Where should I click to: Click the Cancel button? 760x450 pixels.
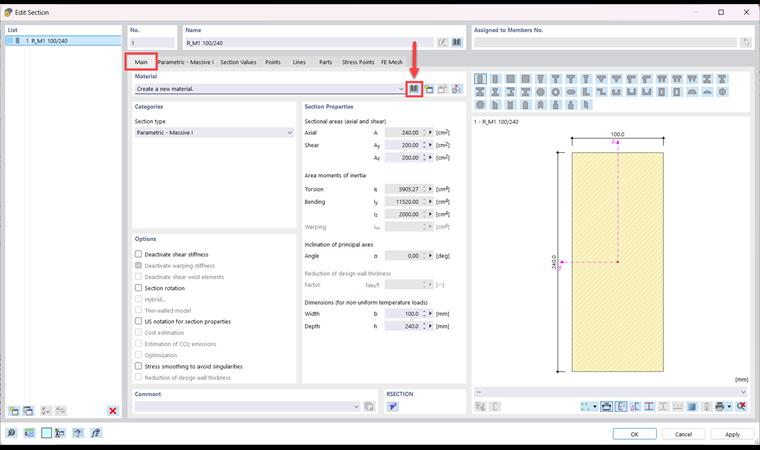[x=683, y=434]
